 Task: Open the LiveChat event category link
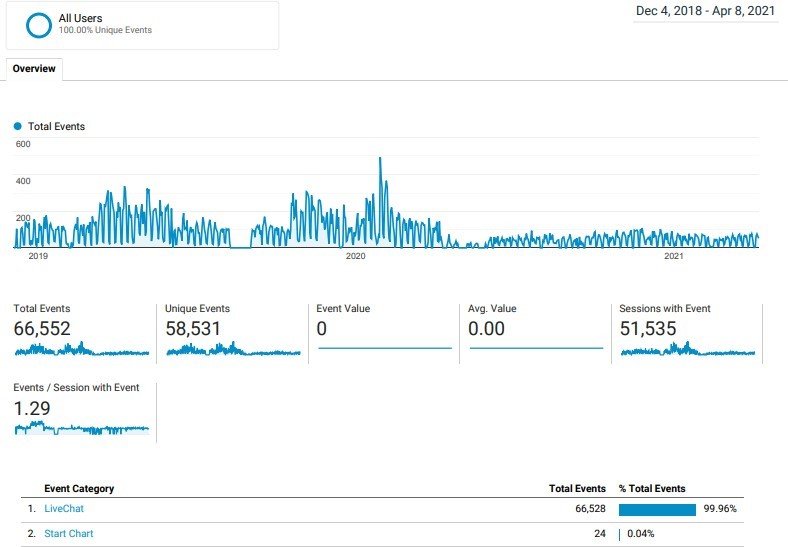(64, 508)
